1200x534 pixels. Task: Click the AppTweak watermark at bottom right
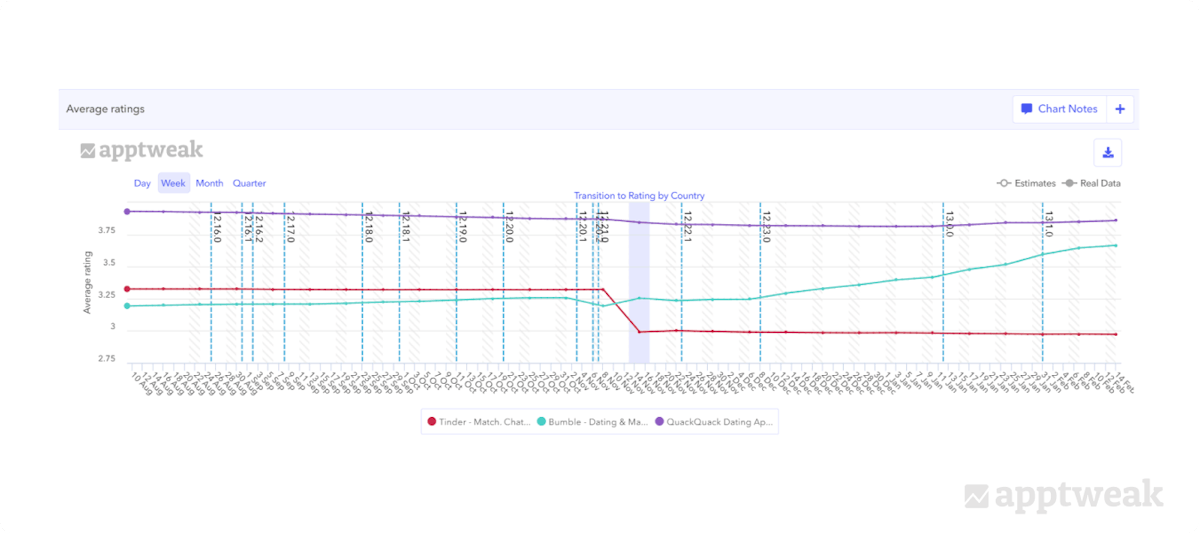1063,495
